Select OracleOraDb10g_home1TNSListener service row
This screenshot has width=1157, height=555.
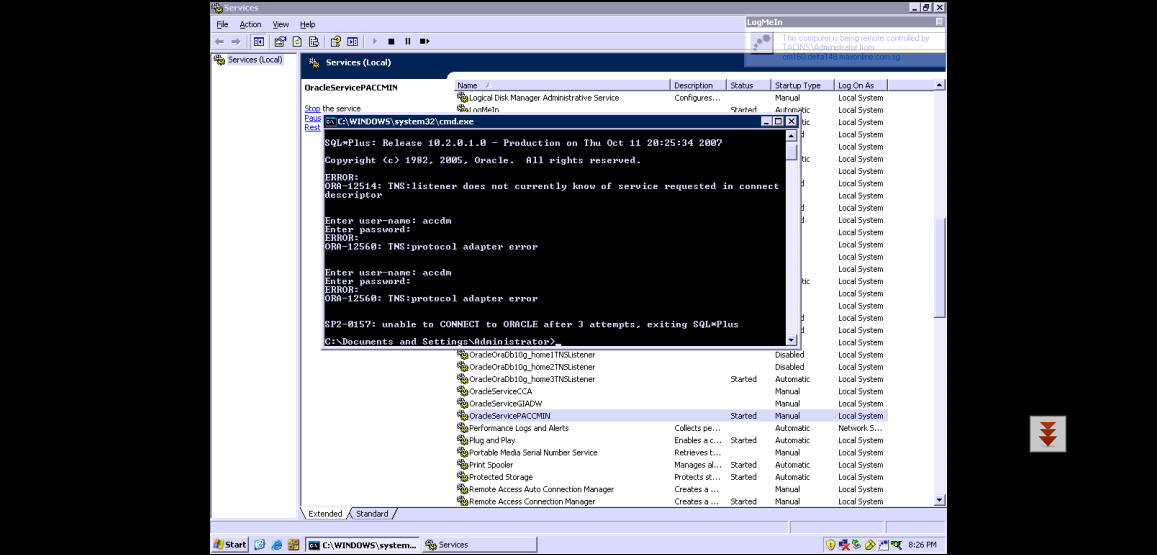671,355
